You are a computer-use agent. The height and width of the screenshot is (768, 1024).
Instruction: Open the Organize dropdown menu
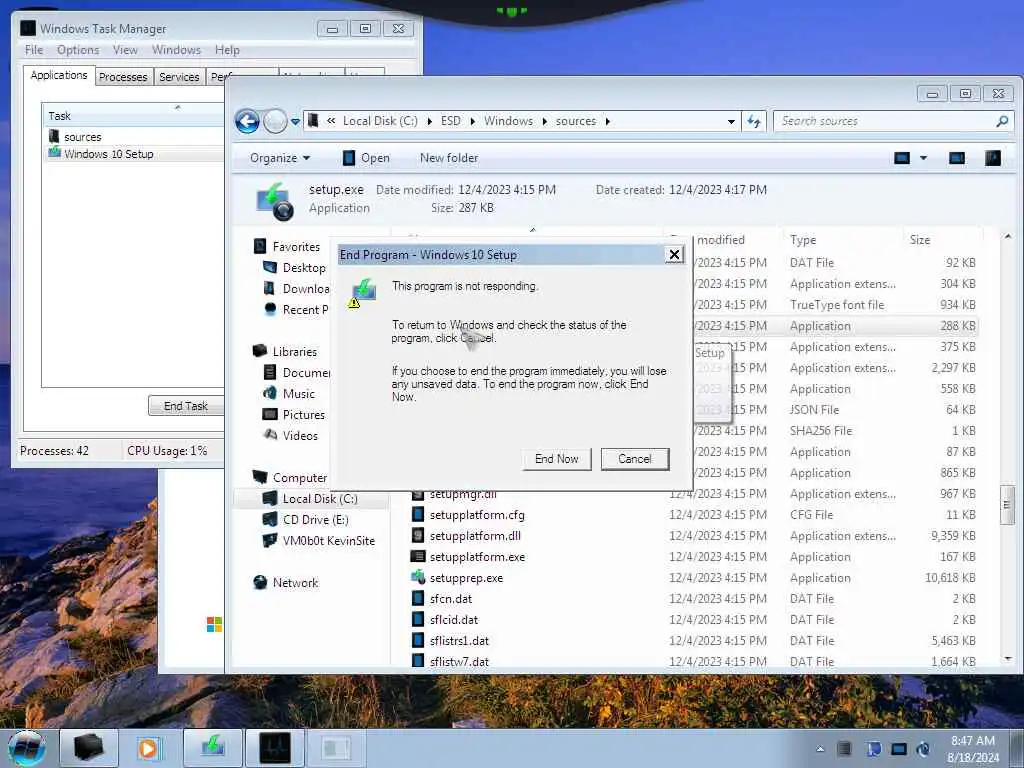[280, 158]
